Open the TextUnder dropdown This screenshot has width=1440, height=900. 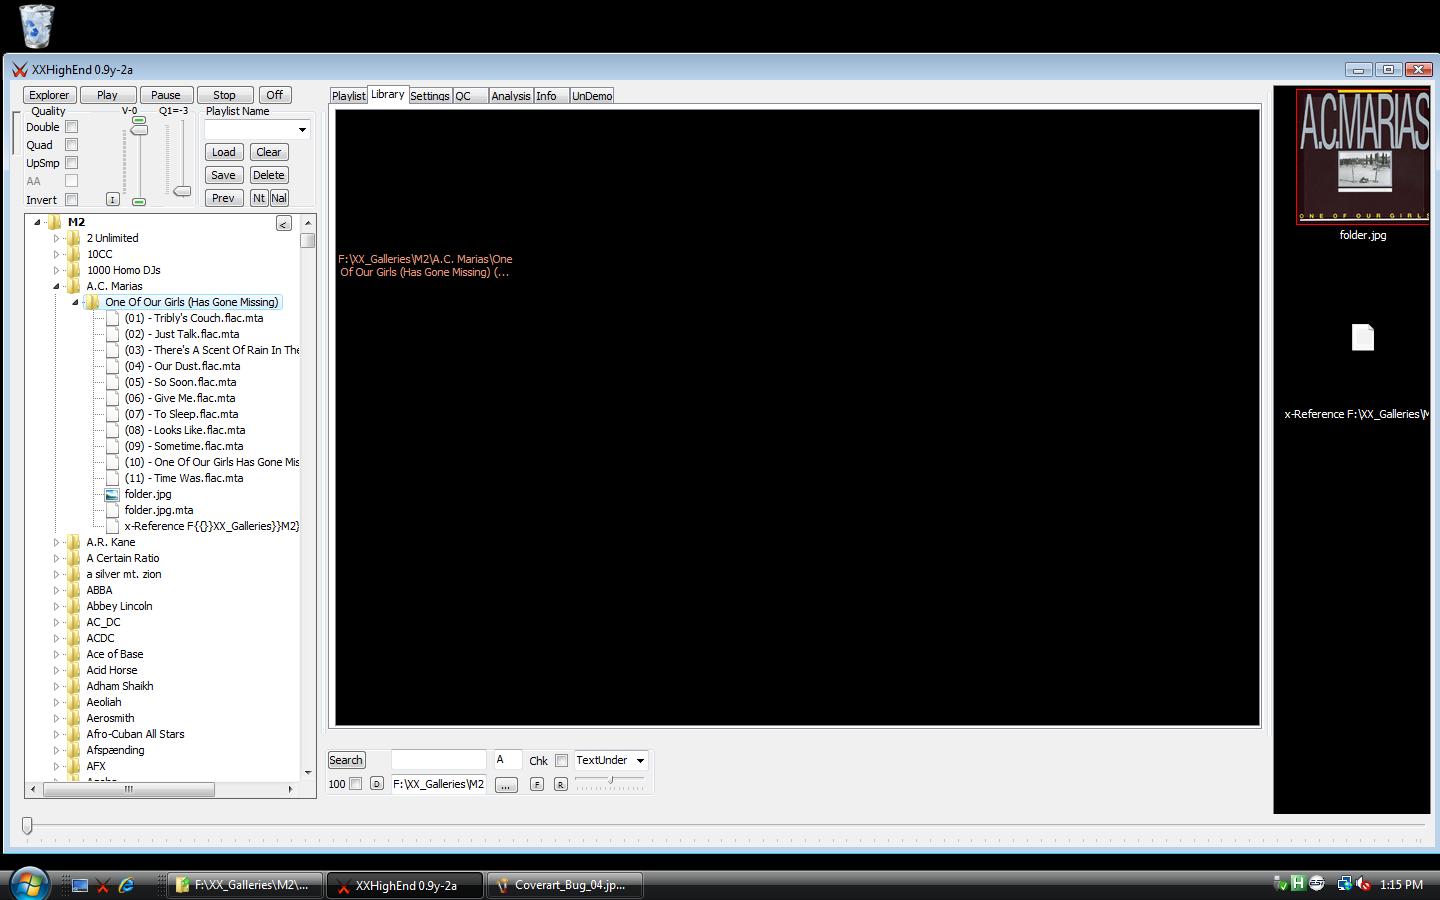(640, 761)
